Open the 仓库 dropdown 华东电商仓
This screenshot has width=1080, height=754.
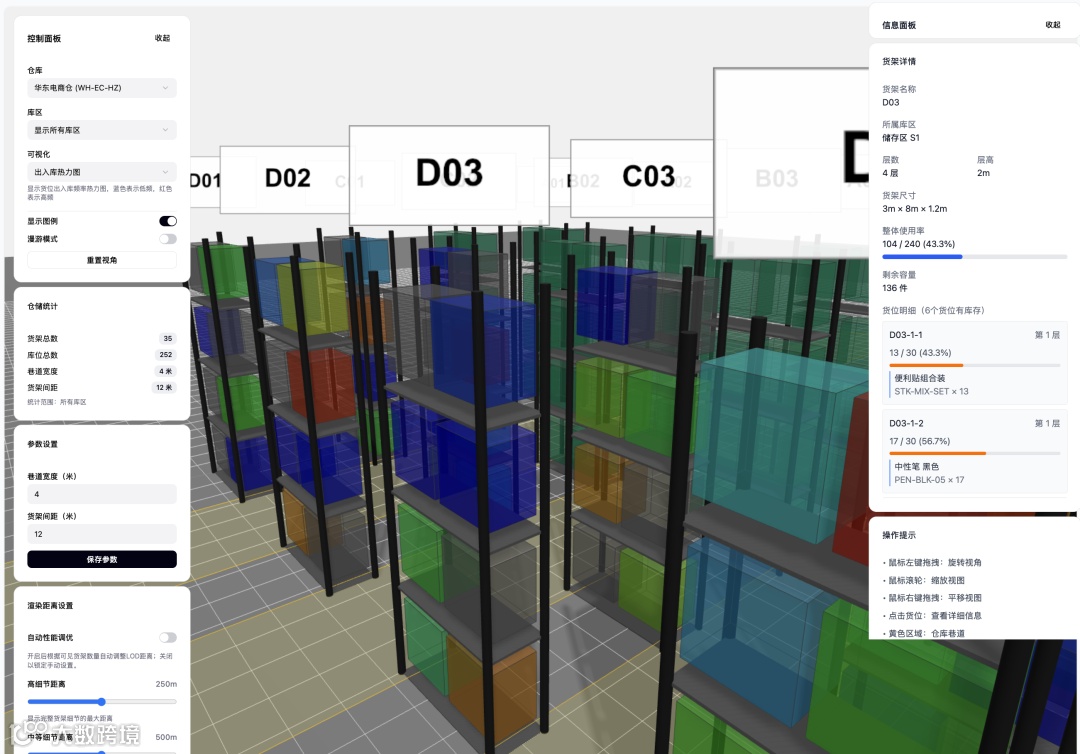click(102, 88)
